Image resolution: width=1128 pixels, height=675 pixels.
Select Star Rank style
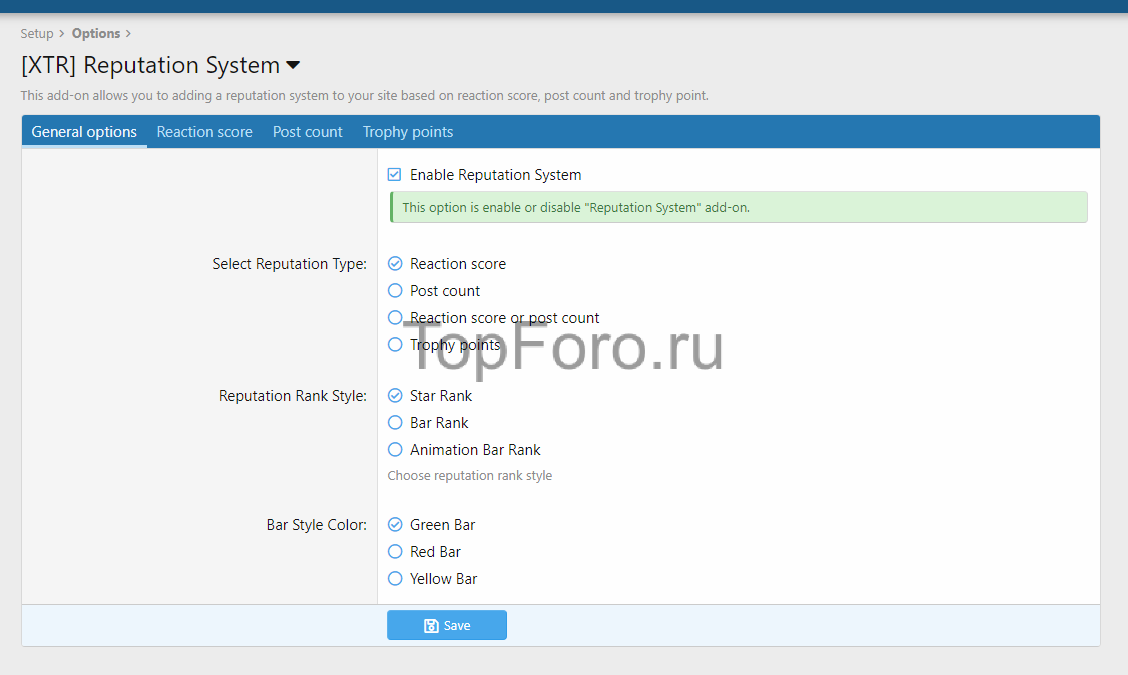395,396
